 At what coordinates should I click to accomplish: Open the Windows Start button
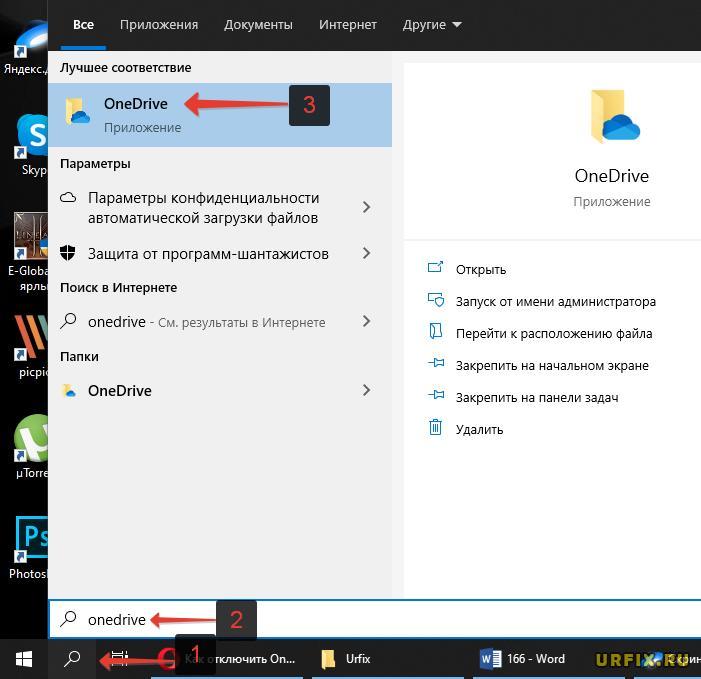click(x=24, y=659)
